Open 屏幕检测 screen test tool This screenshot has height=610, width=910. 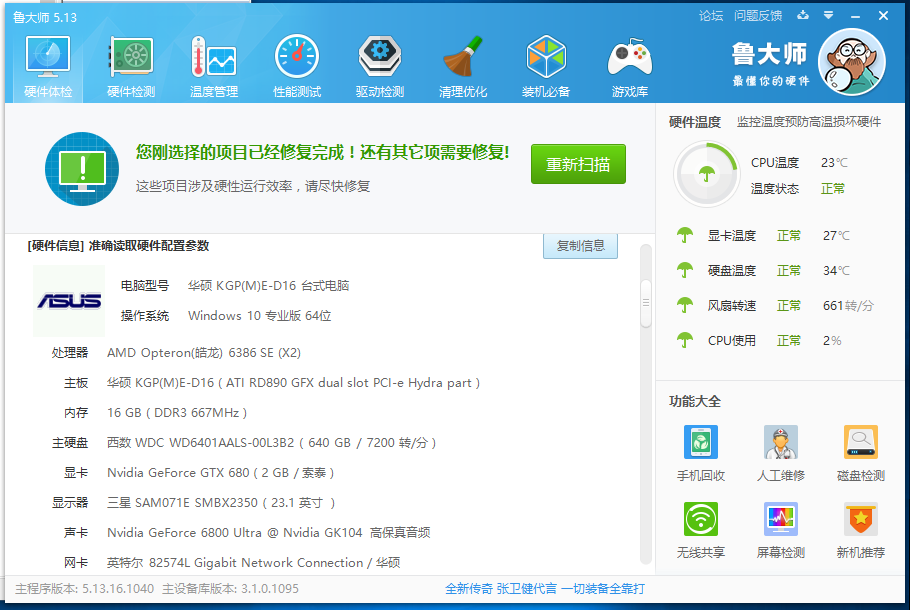(781, 530)
